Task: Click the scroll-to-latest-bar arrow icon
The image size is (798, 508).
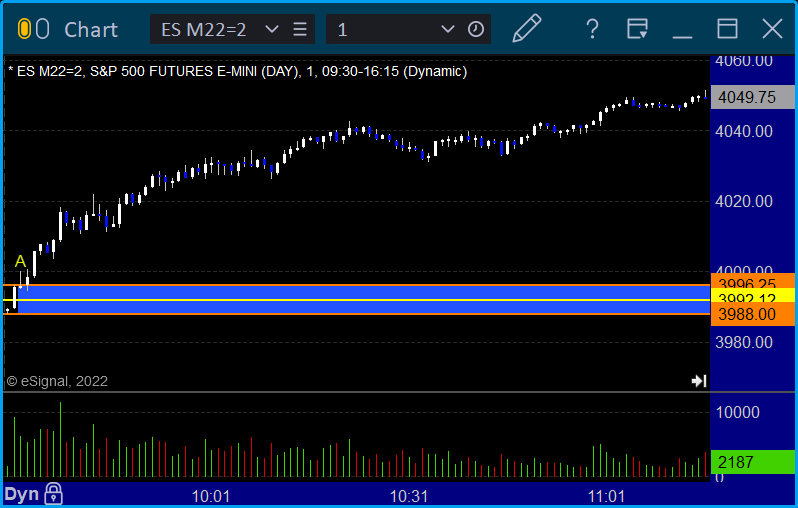Action: coord(699,381)
